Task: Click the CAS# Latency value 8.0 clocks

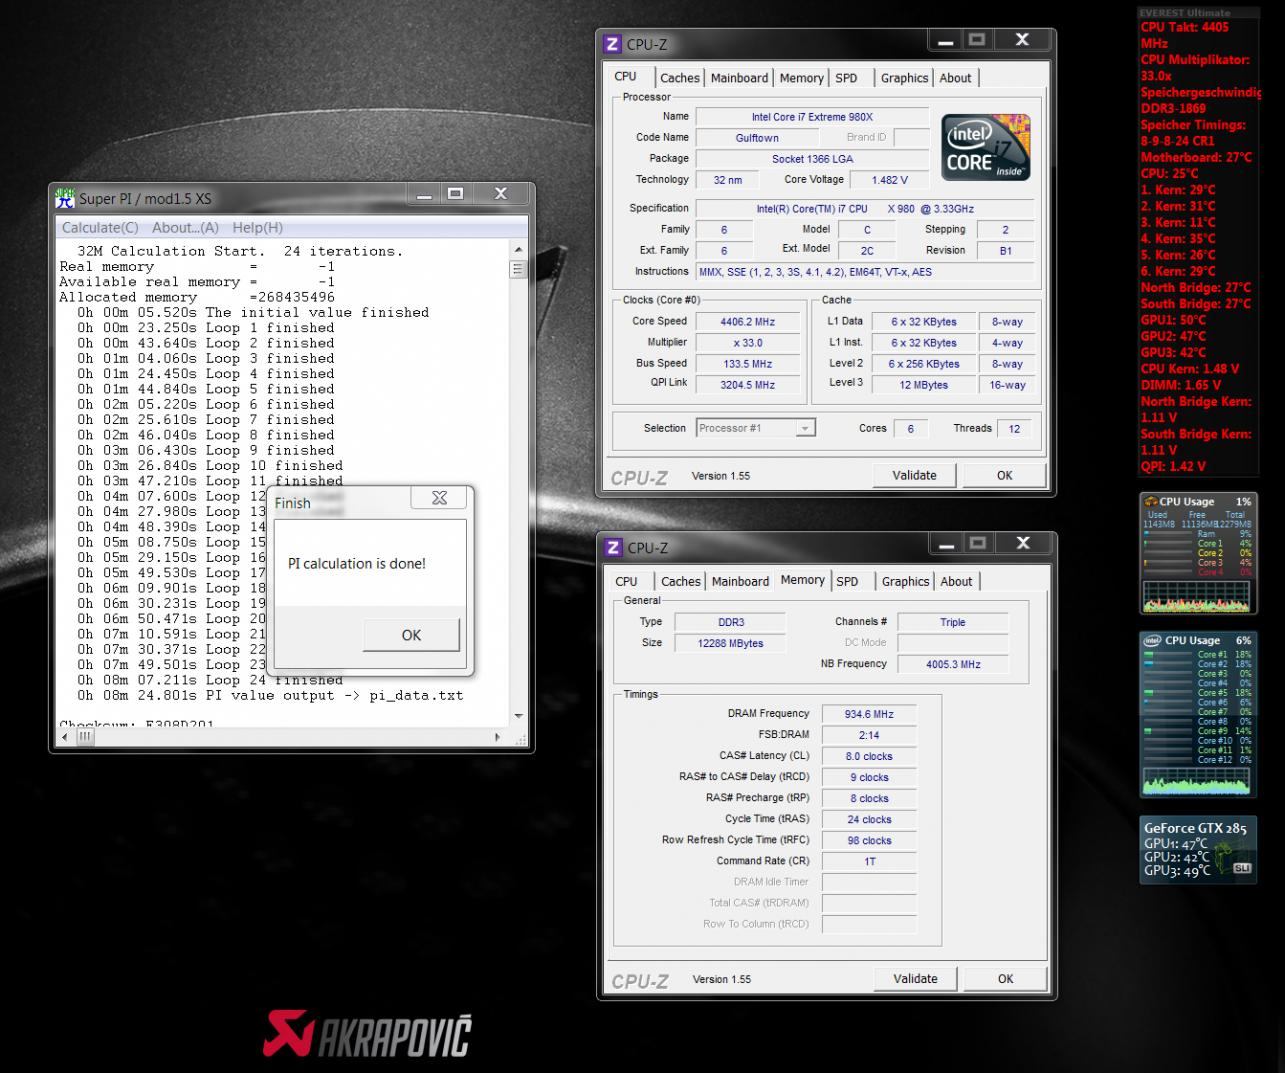Action: (869, 756)
